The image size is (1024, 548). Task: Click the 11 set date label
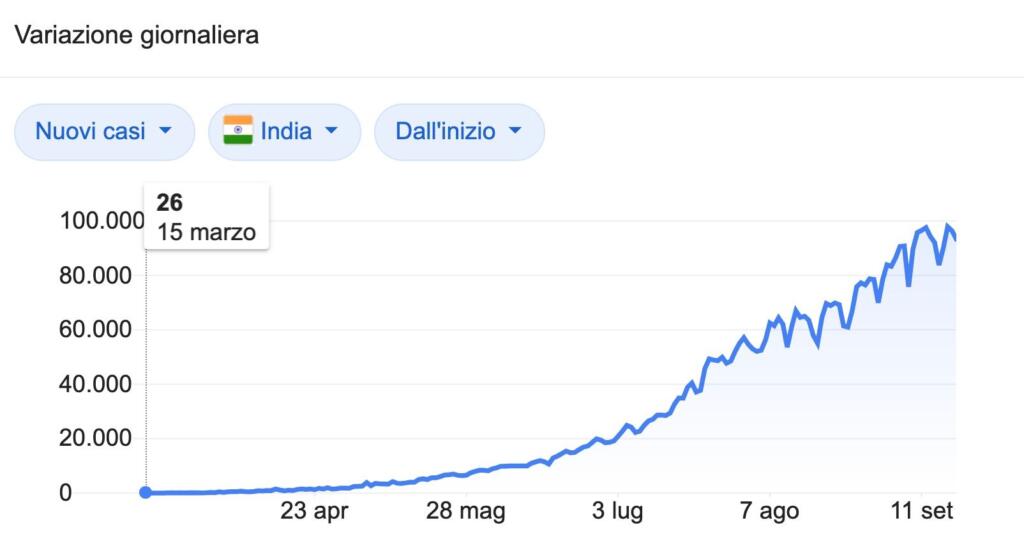tap(922, 512)
